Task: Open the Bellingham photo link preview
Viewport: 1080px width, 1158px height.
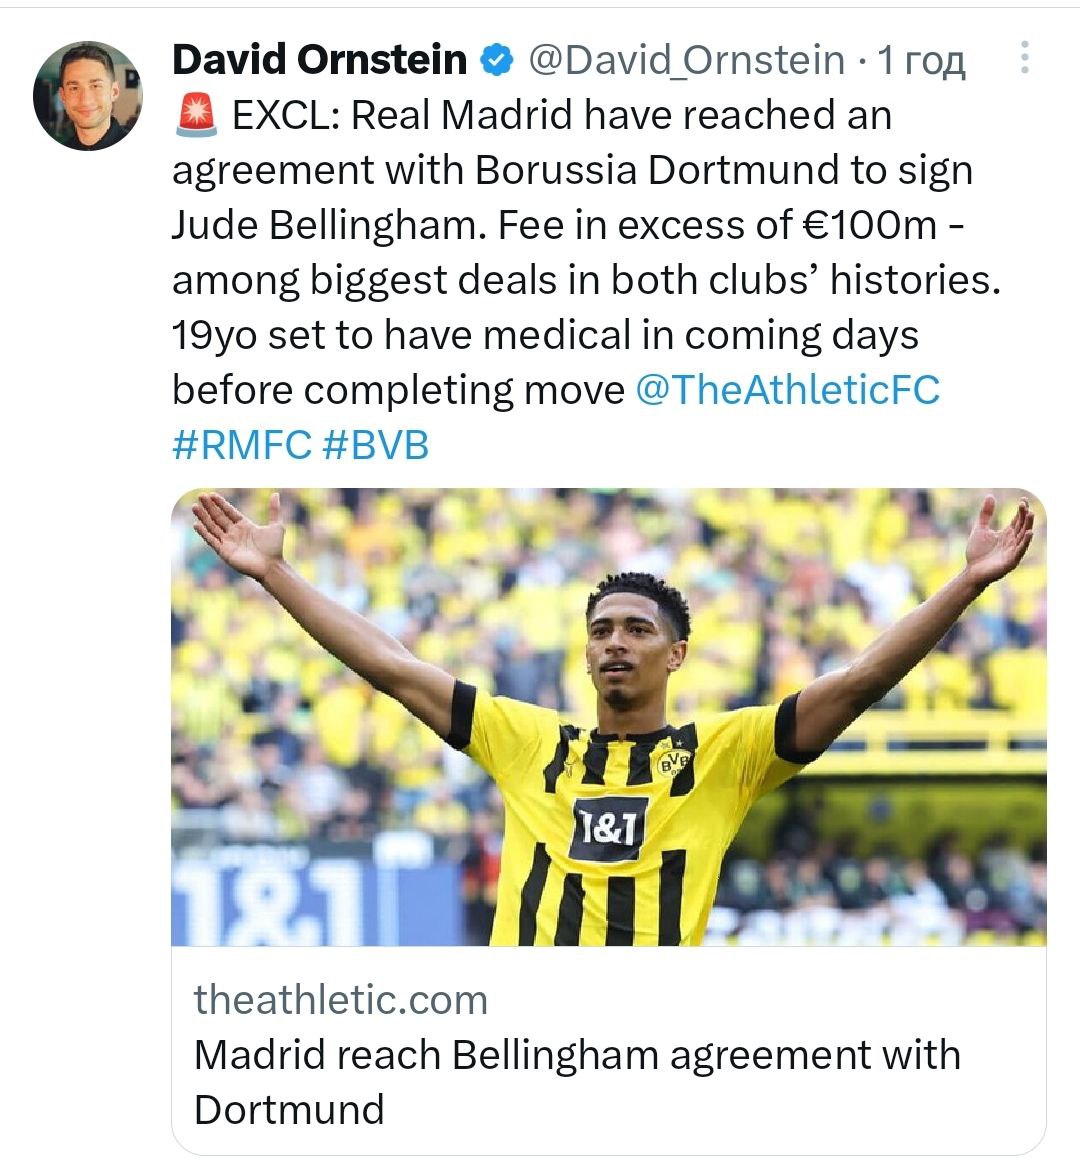Action: pos(608,716)
